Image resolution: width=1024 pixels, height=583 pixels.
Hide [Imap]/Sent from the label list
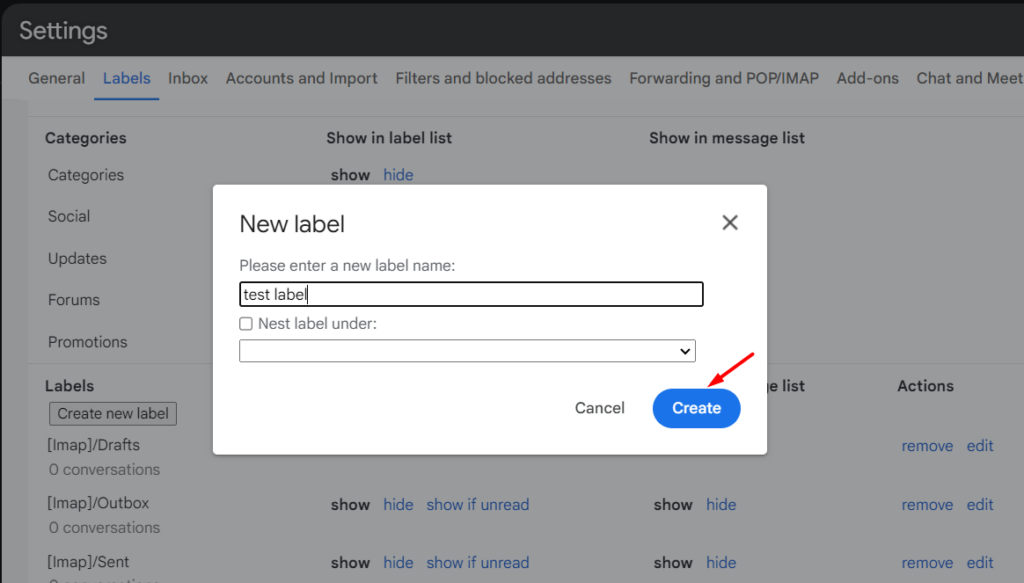pyautogui.click(x=398, y=563)
